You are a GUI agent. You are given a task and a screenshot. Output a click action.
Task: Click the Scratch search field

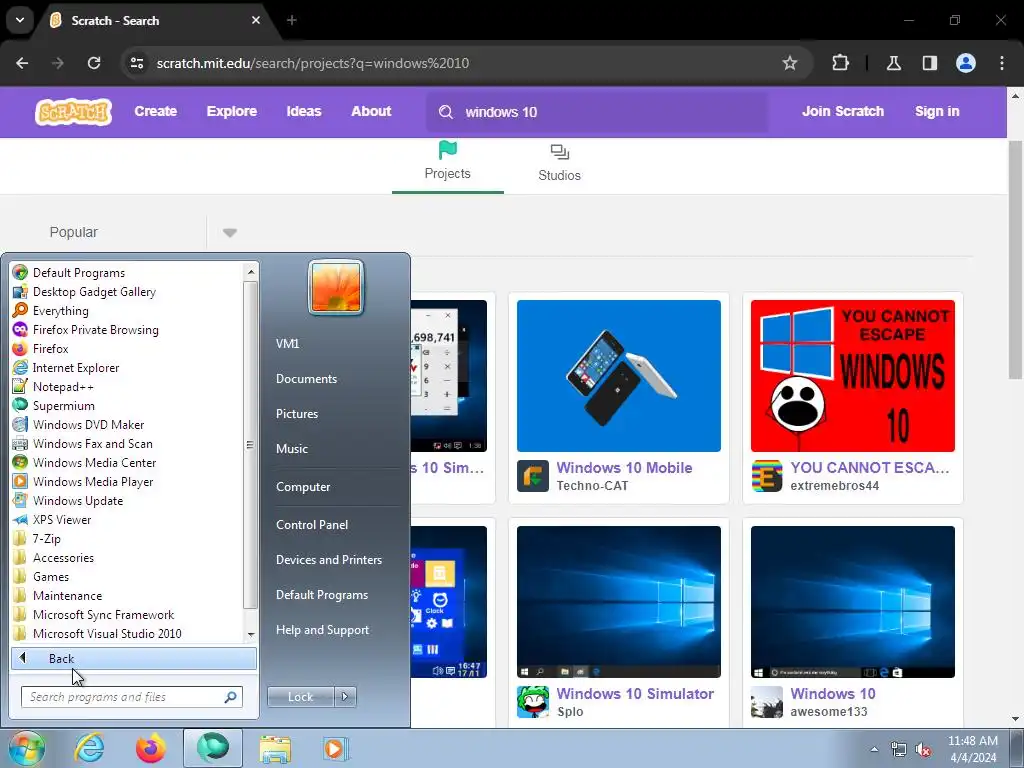click(597, 112)
